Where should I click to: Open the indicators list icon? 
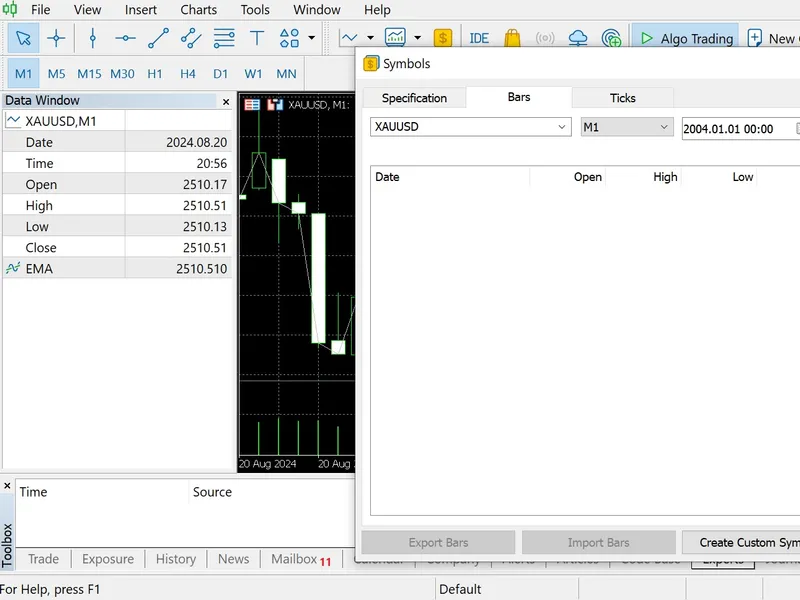tap(395, 37)
